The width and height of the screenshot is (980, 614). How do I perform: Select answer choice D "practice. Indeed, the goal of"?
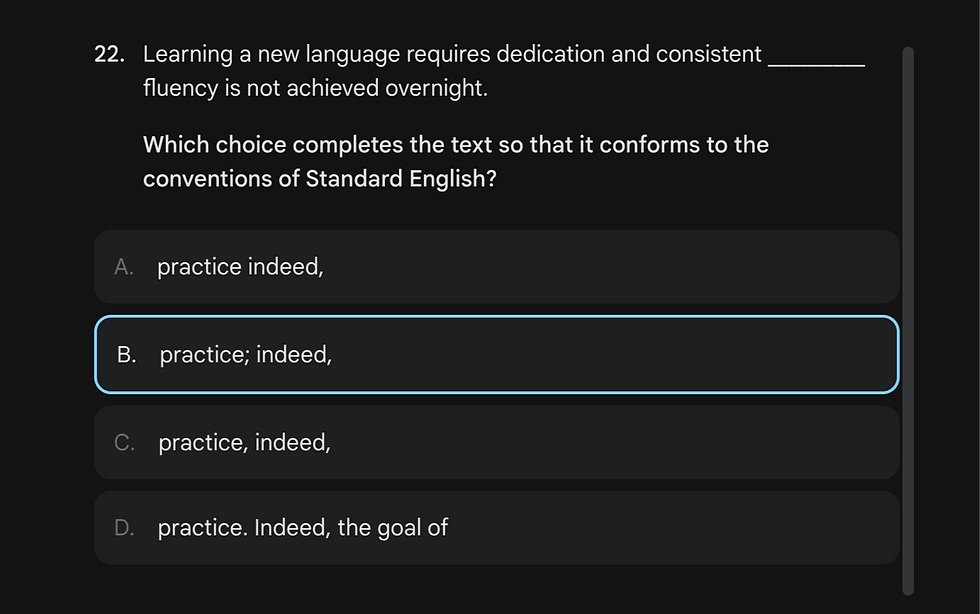point(497,528)
